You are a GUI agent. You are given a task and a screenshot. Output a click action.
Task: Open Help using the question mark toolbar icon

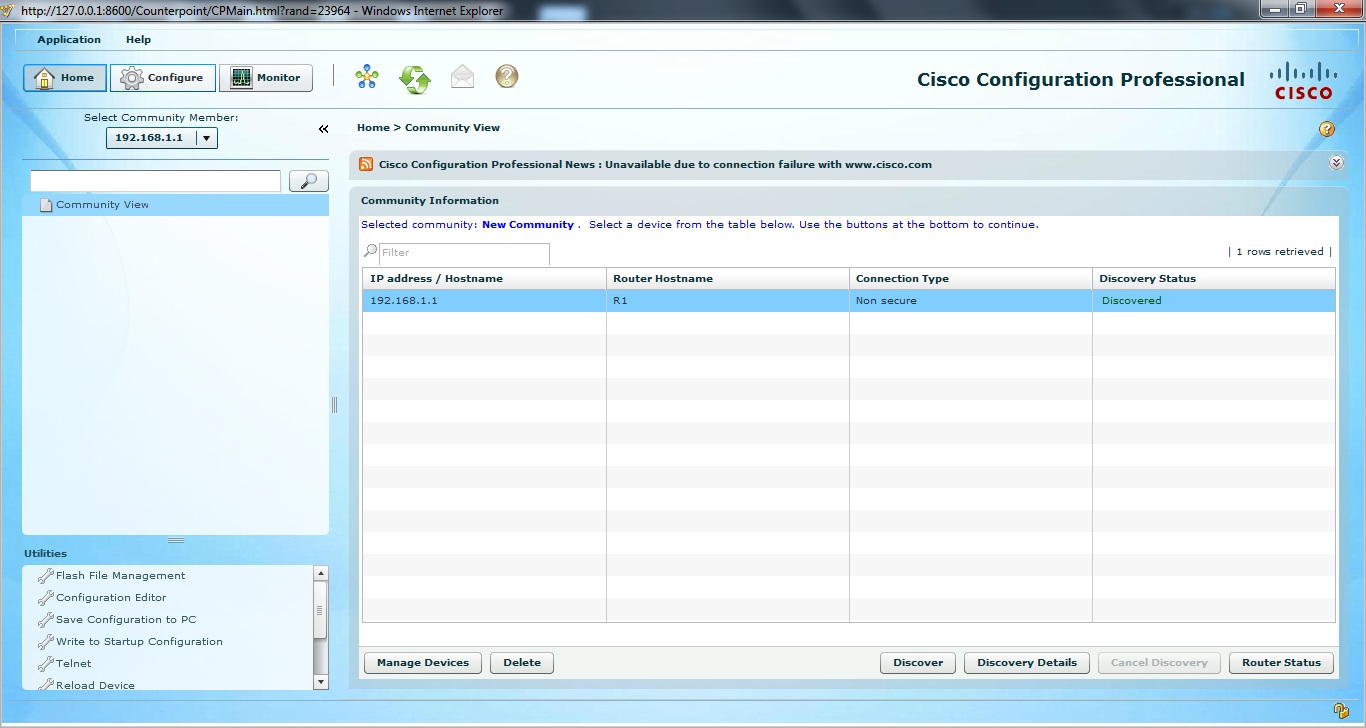507,77
